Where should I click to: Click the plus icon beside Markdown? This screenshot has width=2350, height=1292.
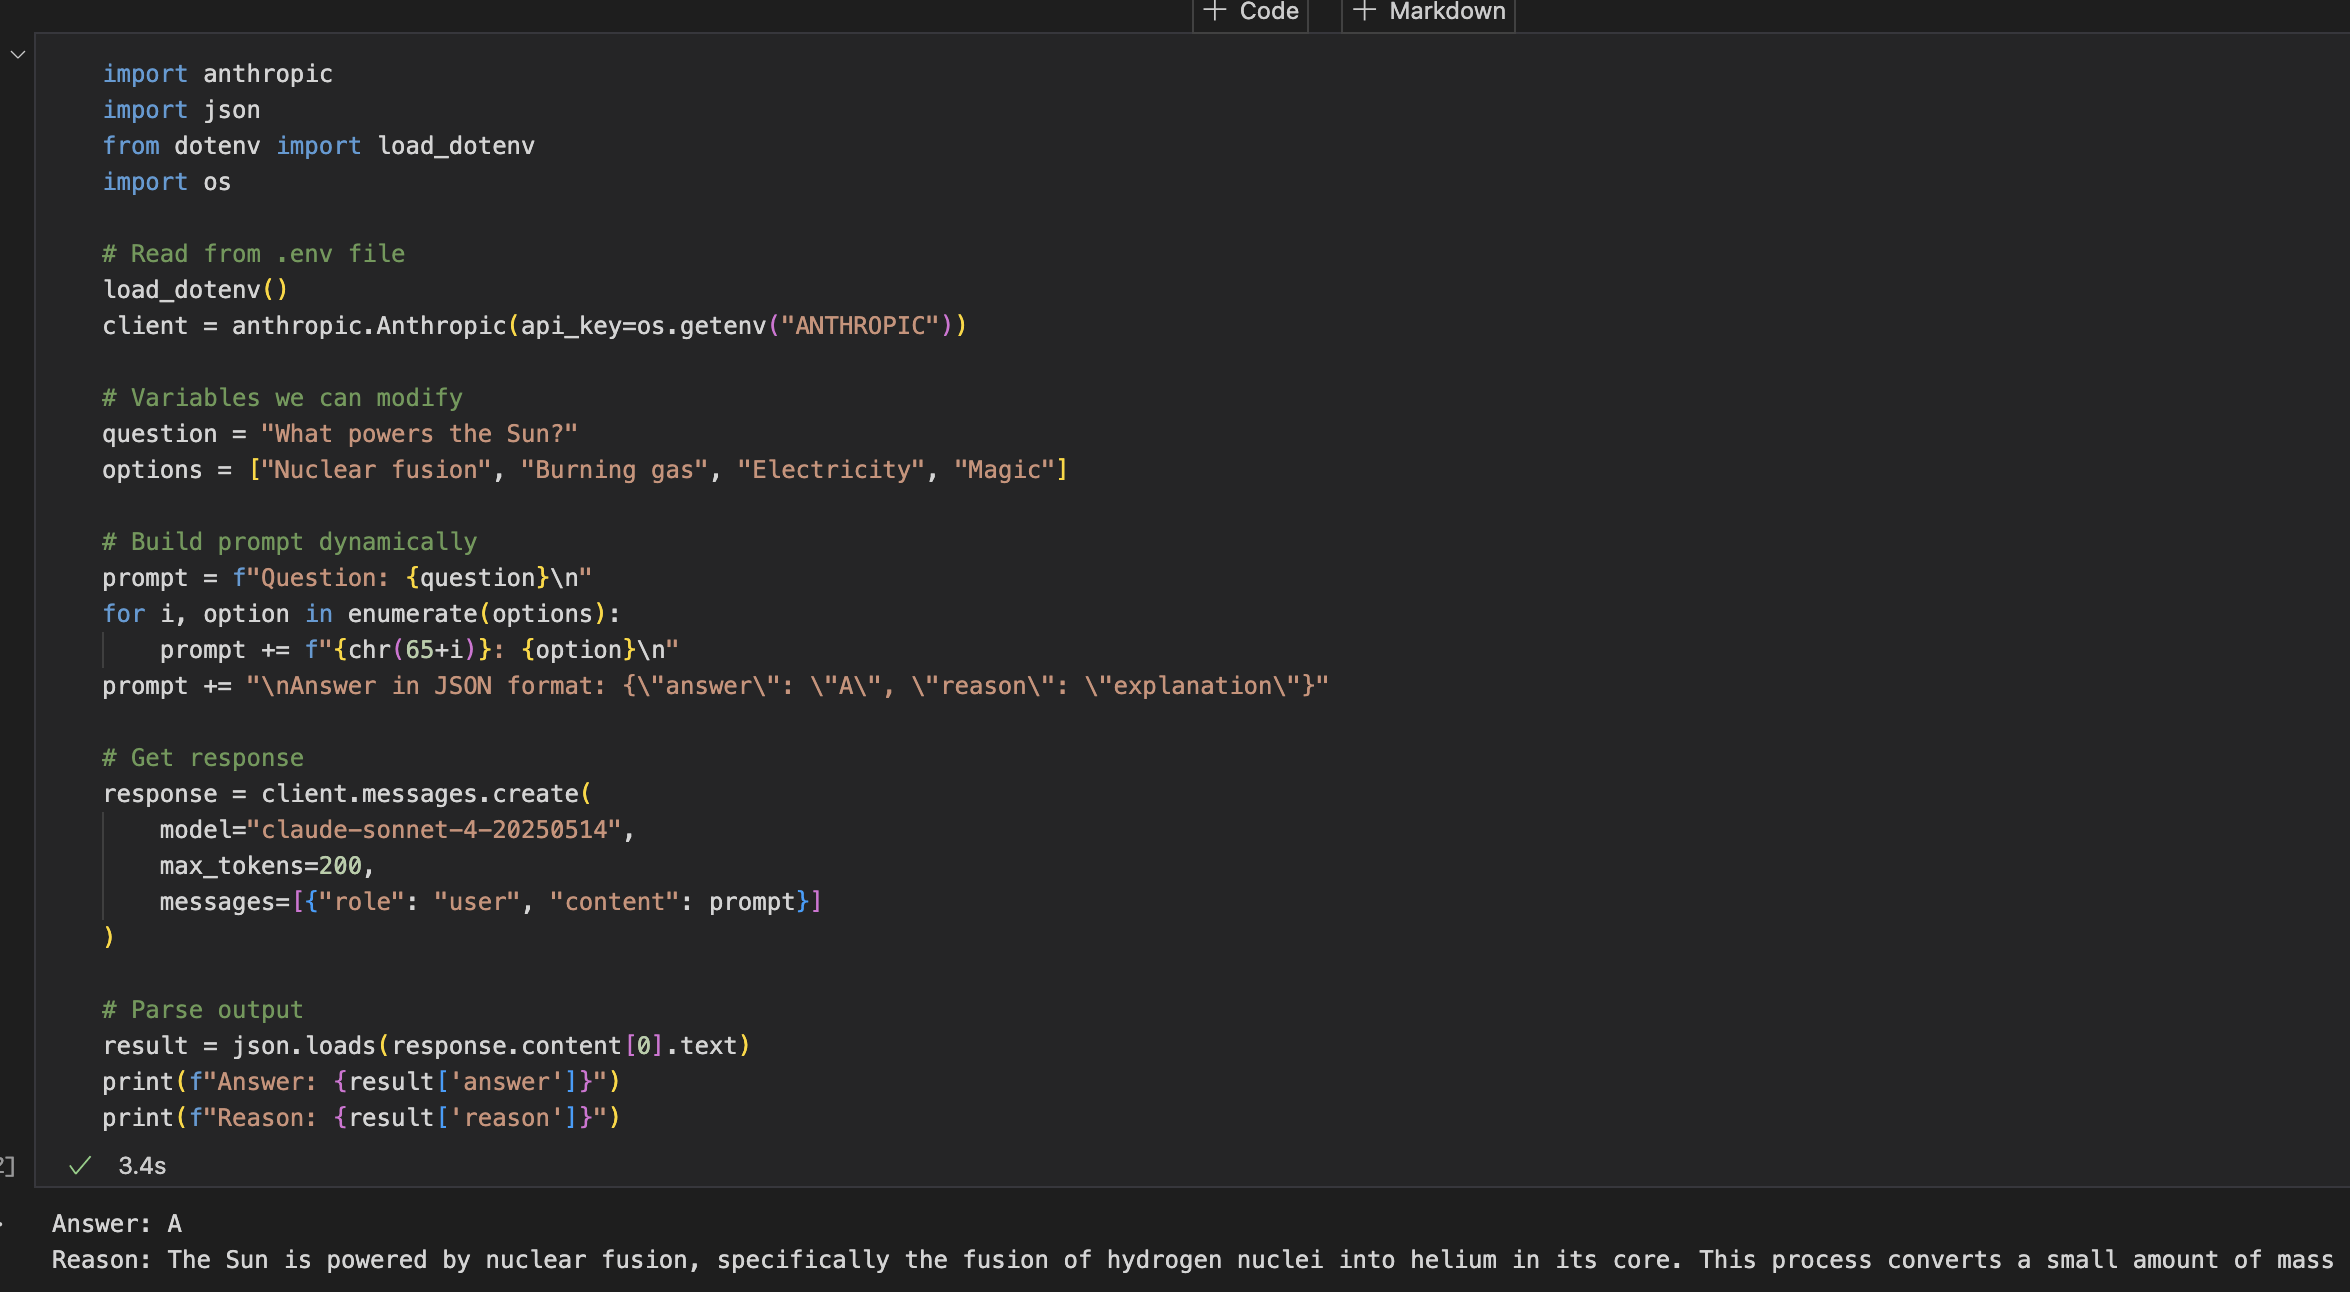(1364, 11)
